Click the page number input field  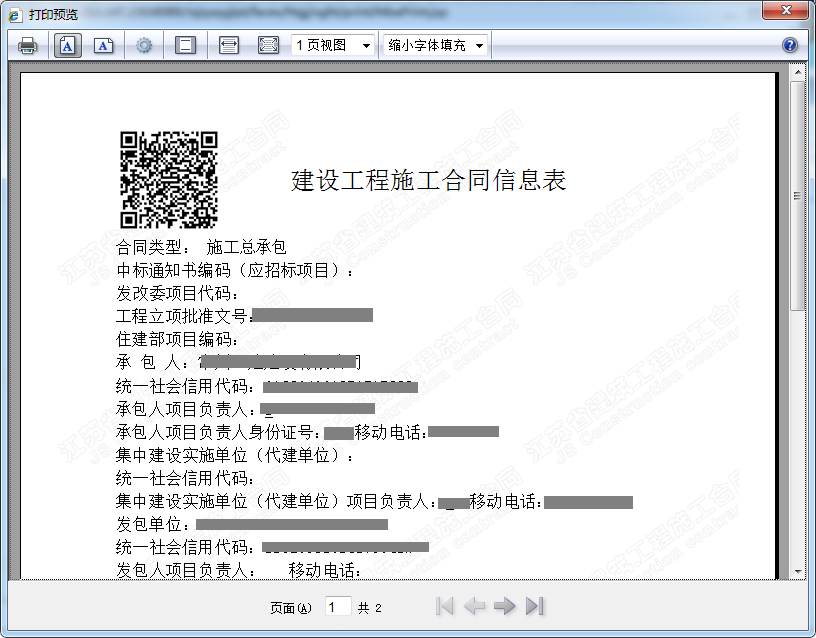(x=338, y=606)
